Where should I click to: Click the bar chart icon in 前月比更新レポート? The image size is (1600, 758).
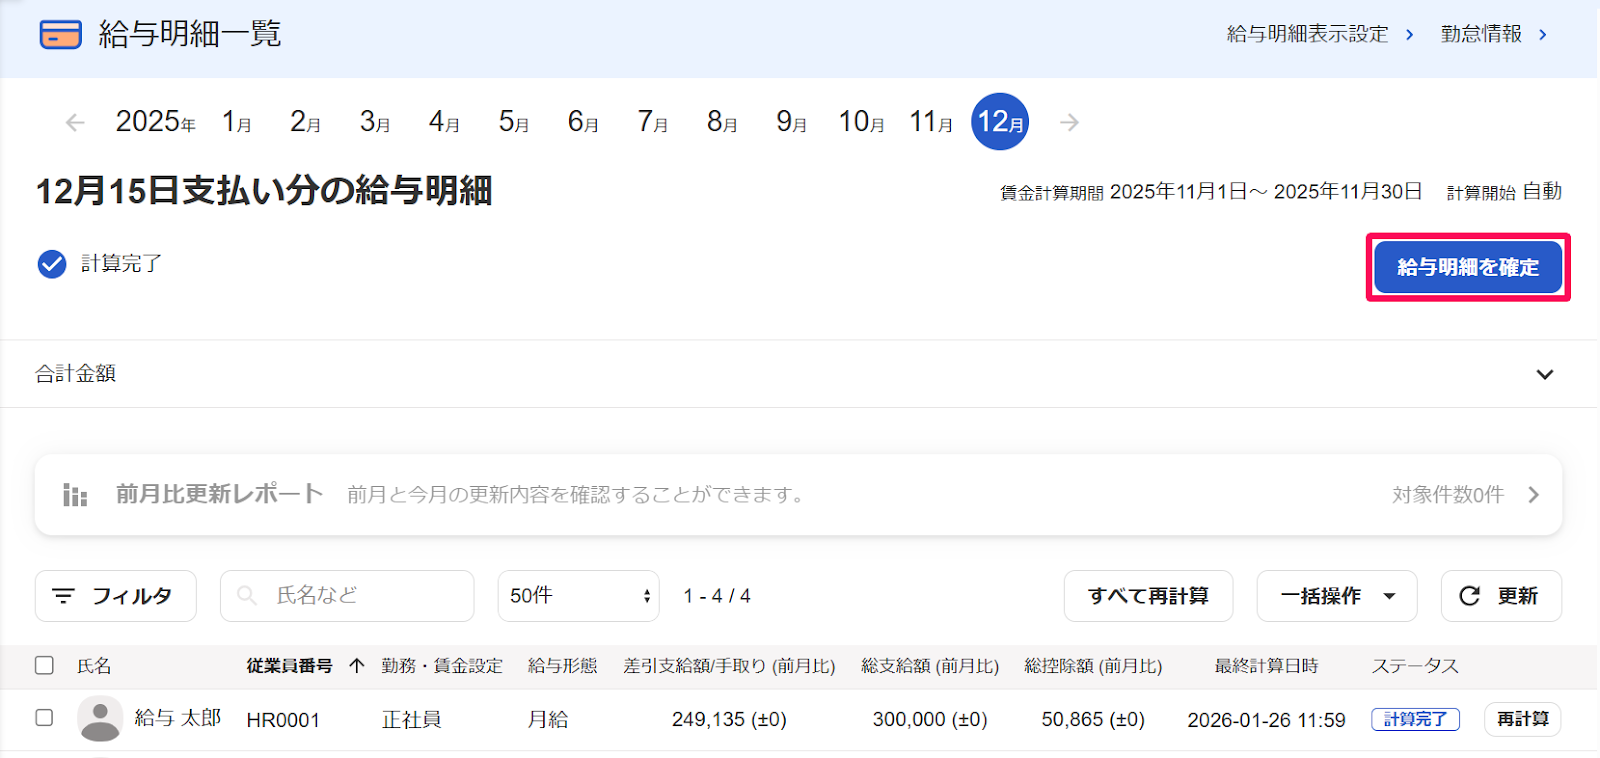point(75,495)
